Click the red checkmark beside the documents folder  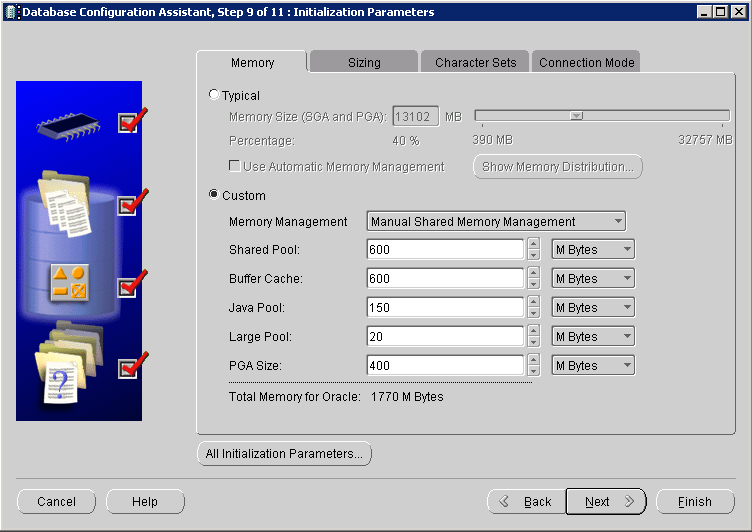(132, 202)
